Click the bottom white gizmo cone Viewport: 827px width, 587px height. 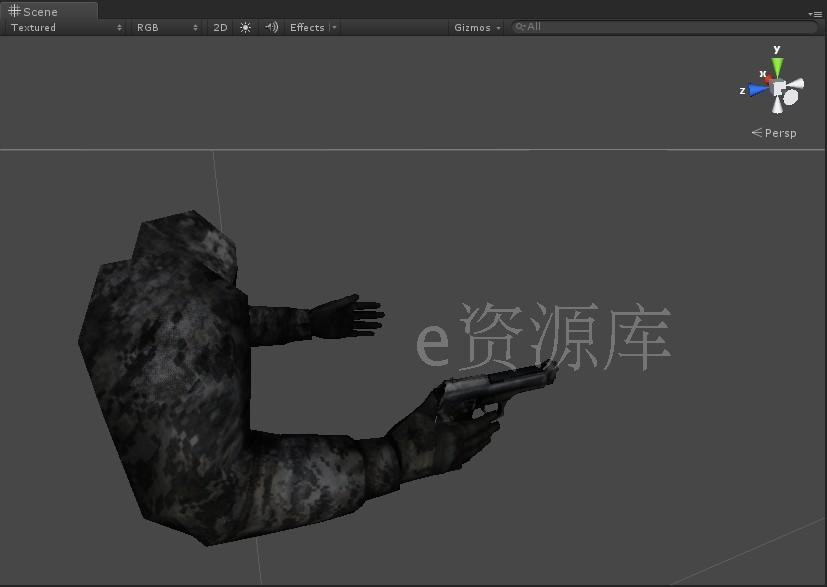point(777,105)
